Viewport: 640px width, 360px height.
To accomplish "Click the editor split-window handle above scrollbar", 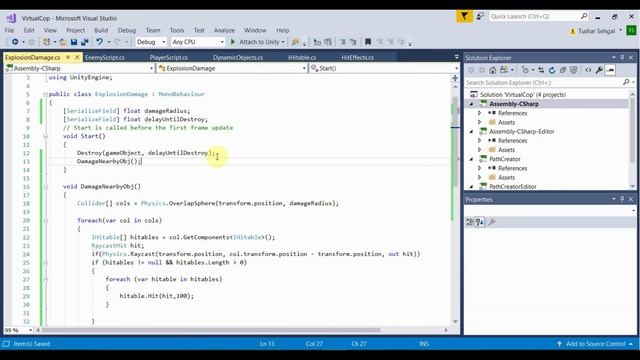I will (x=455, y=78).
